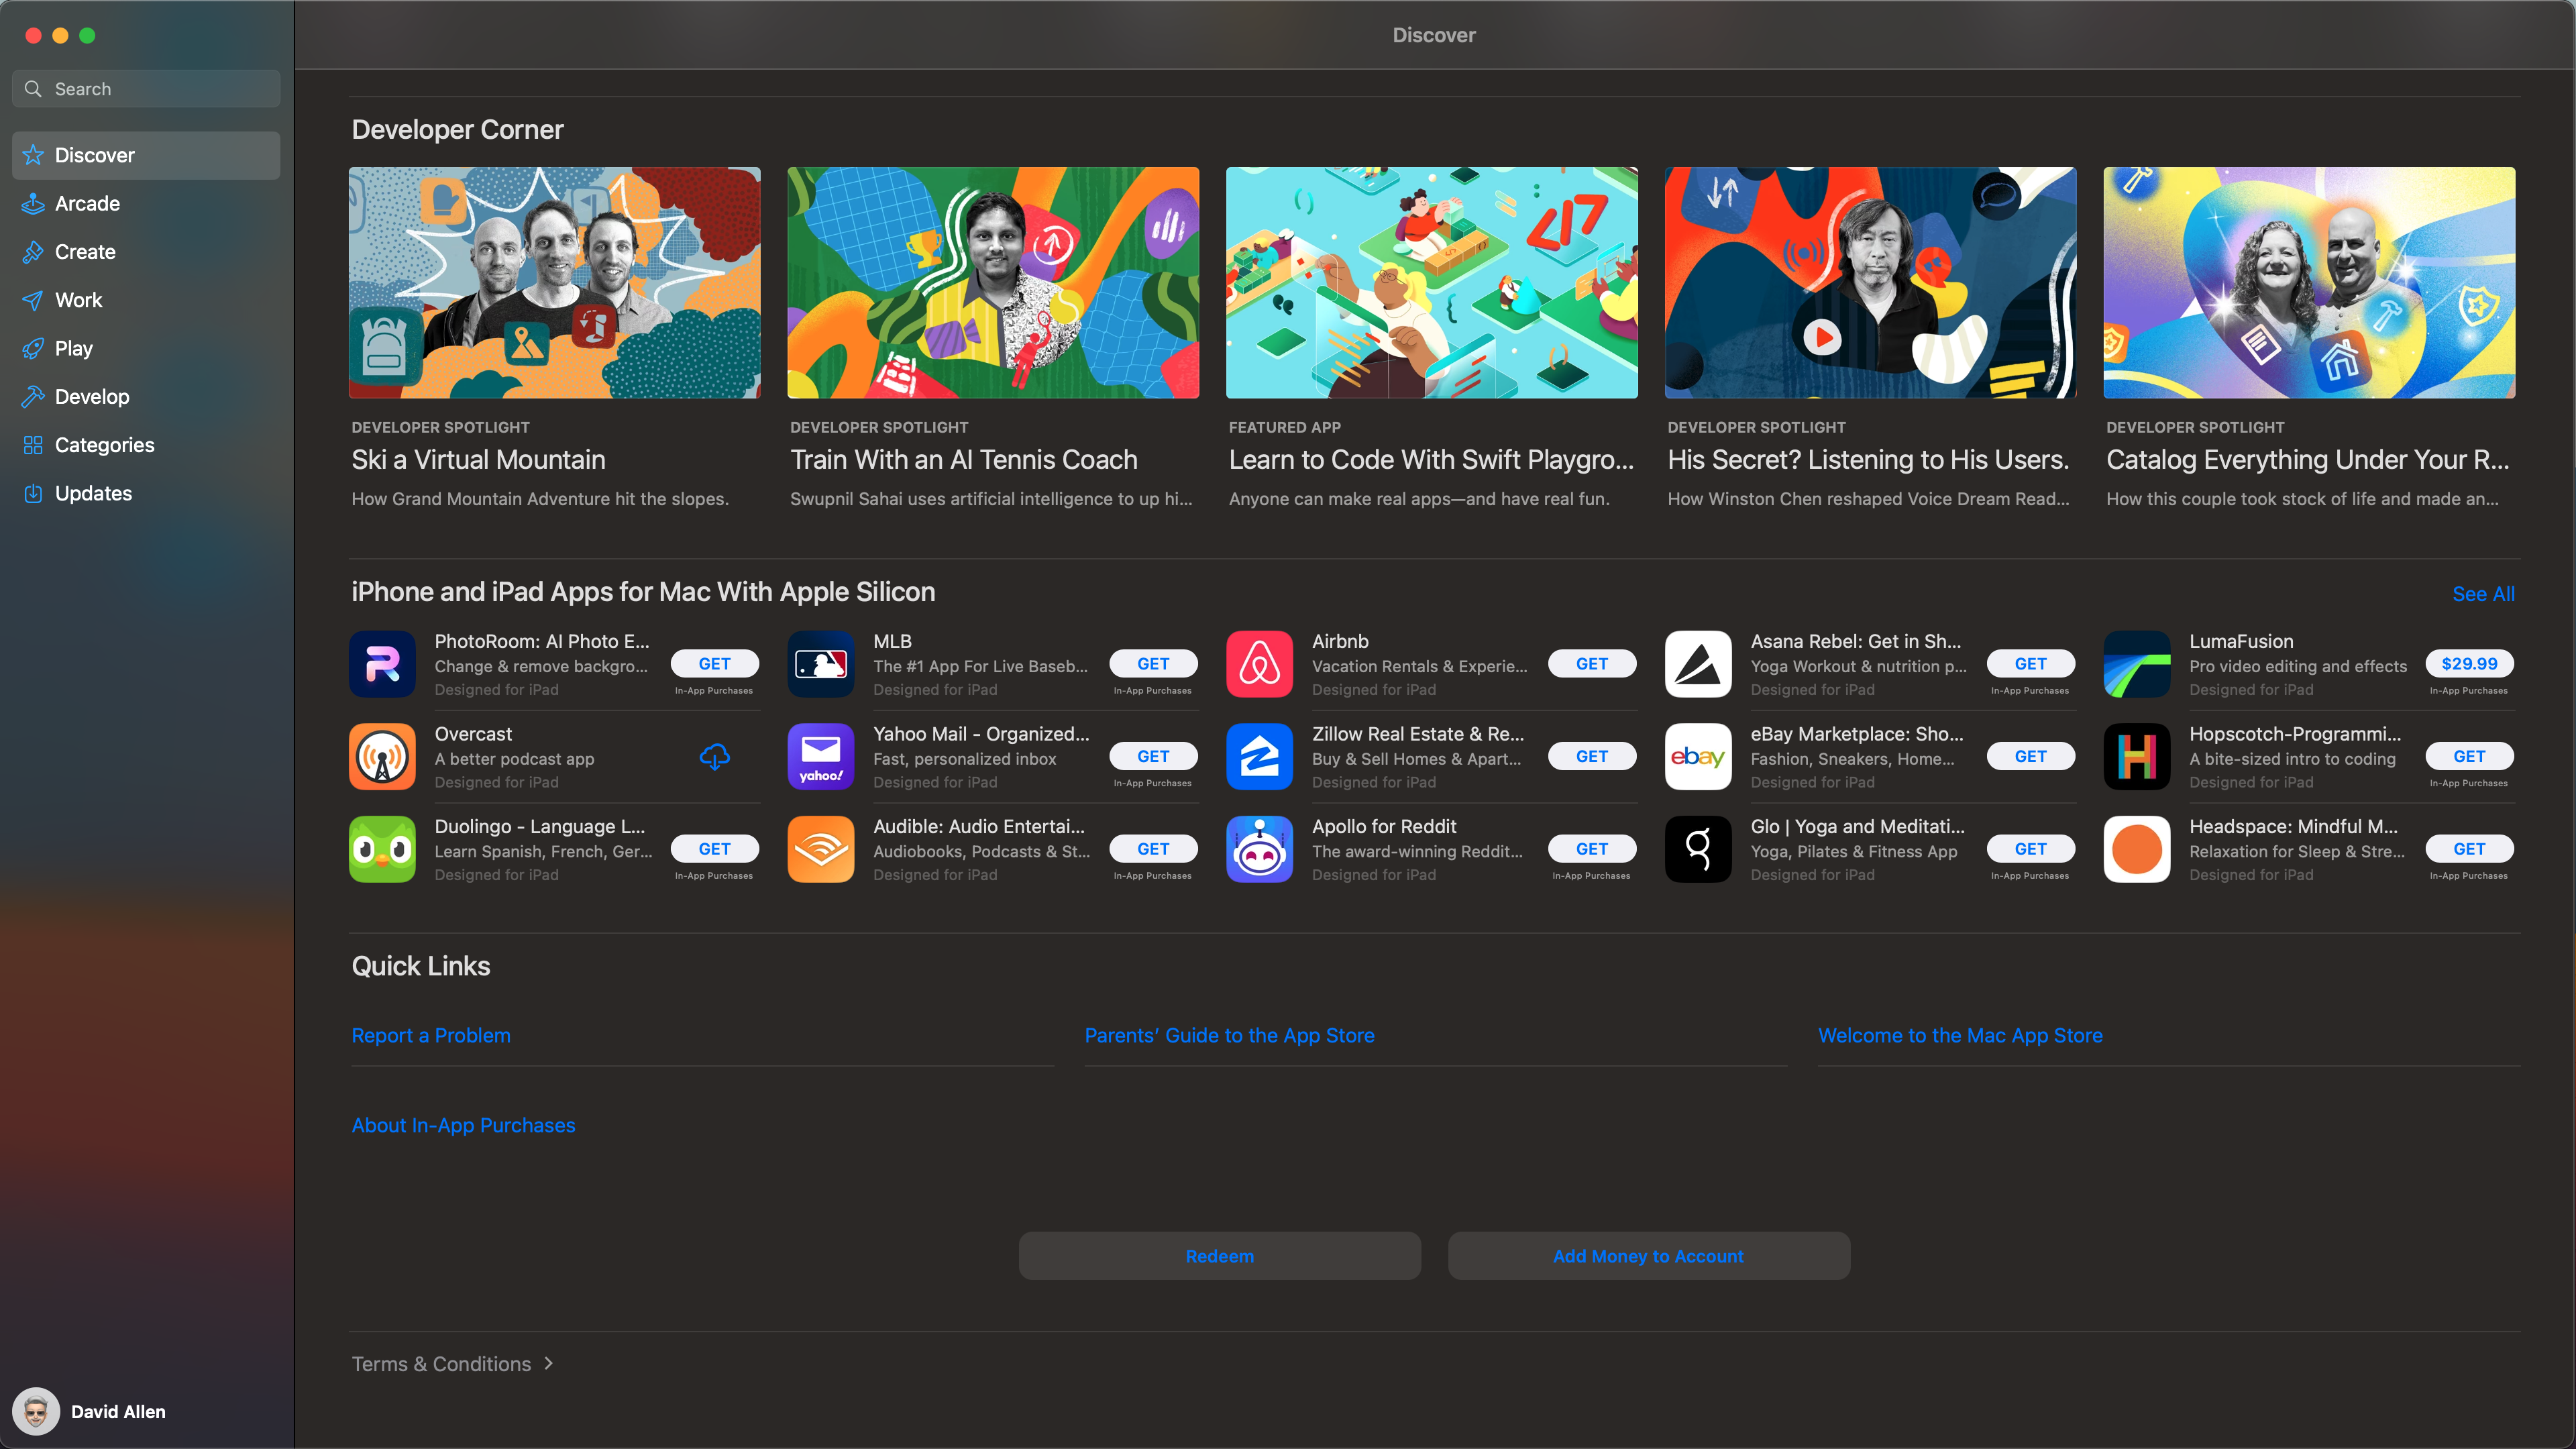Open the Apollo for Reddit icon
Image resolution: width=2576 pixels, height=1449 pixels.
[x=1259, y=849]
